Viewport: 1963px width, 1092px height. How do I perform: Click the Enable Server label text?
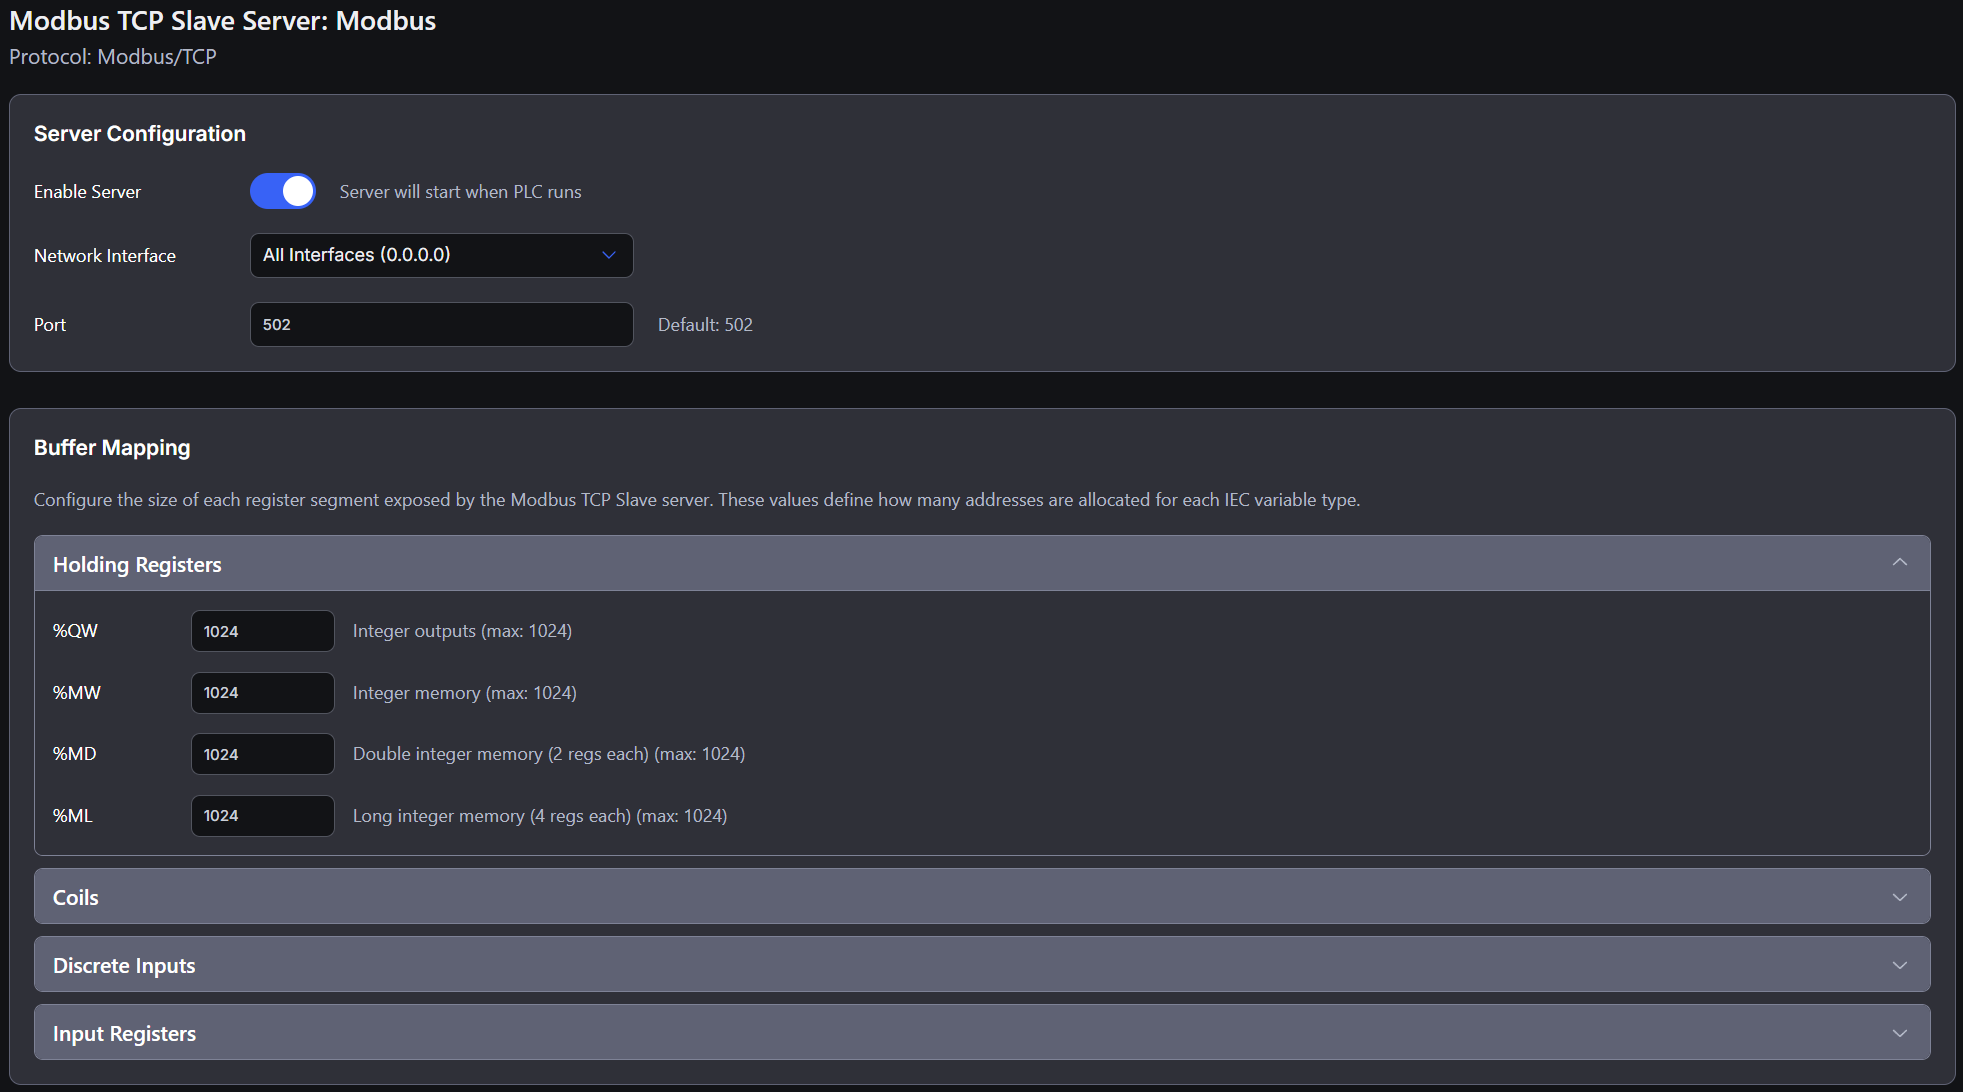(x=87, y=191)
